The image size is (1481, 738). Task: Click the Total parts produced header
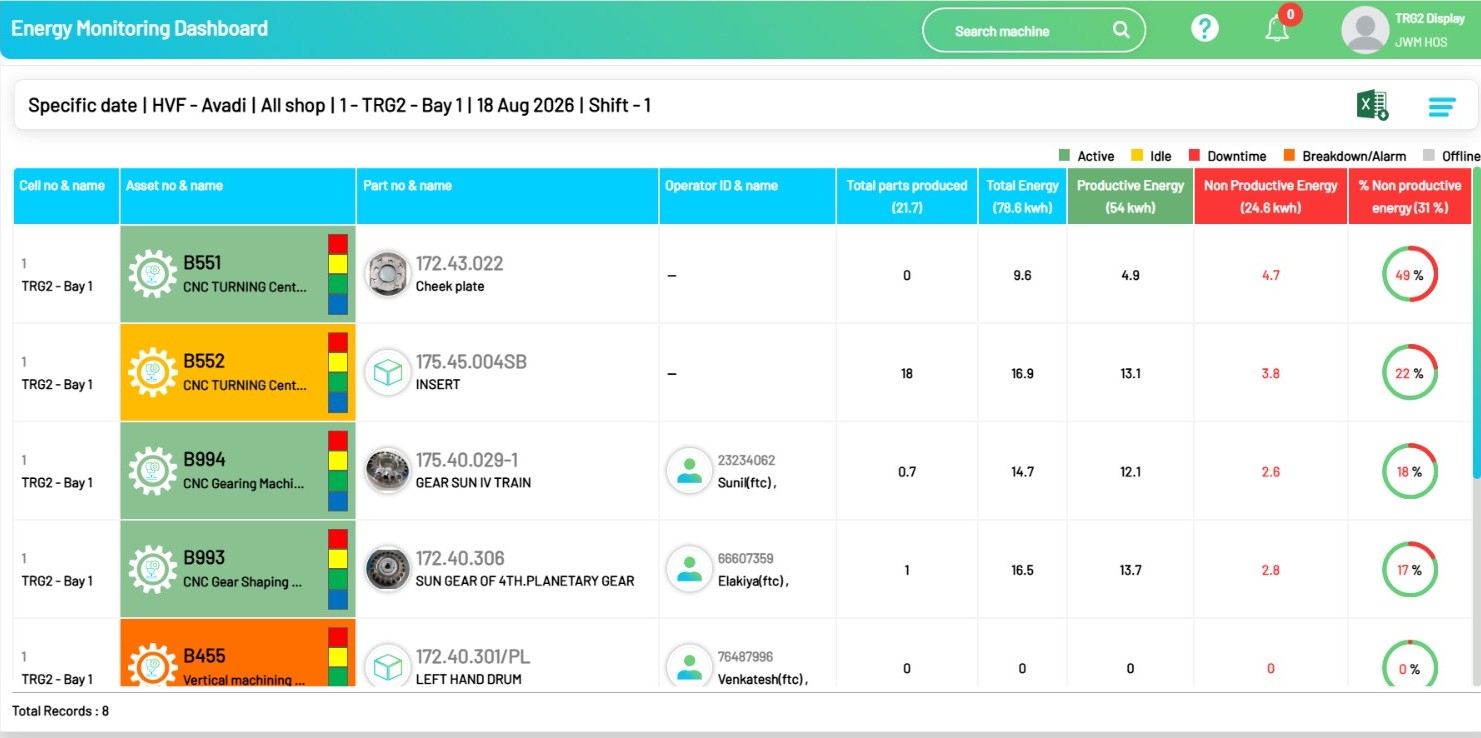click(x=907, y=196)
